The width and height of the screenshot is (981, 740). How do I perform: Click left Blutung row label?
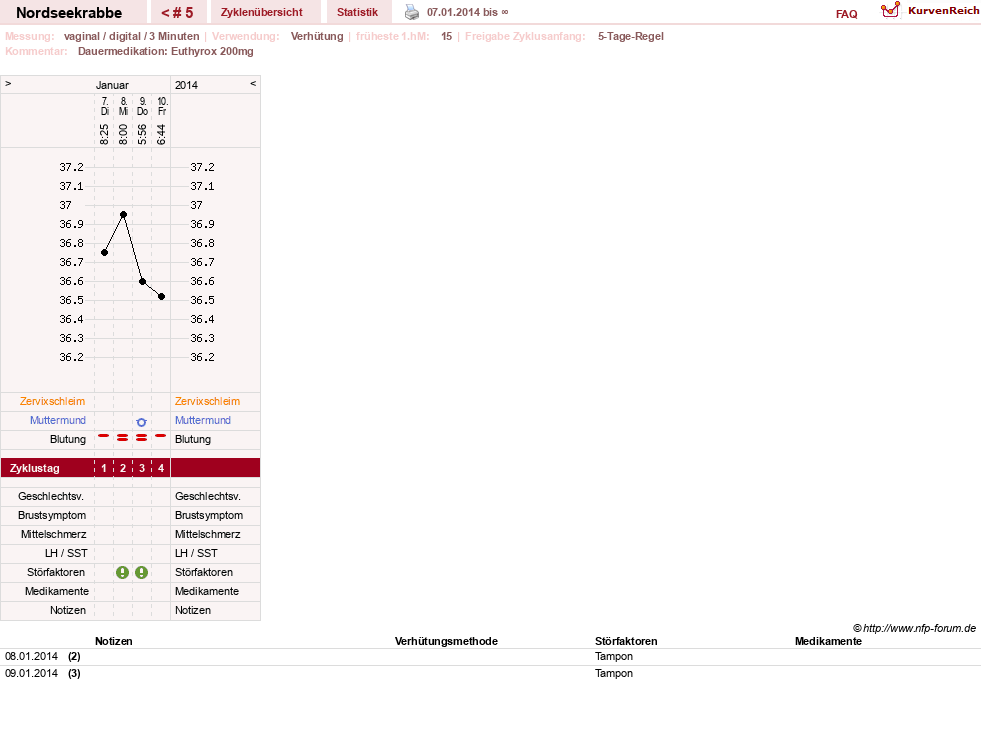click(68, 439)
